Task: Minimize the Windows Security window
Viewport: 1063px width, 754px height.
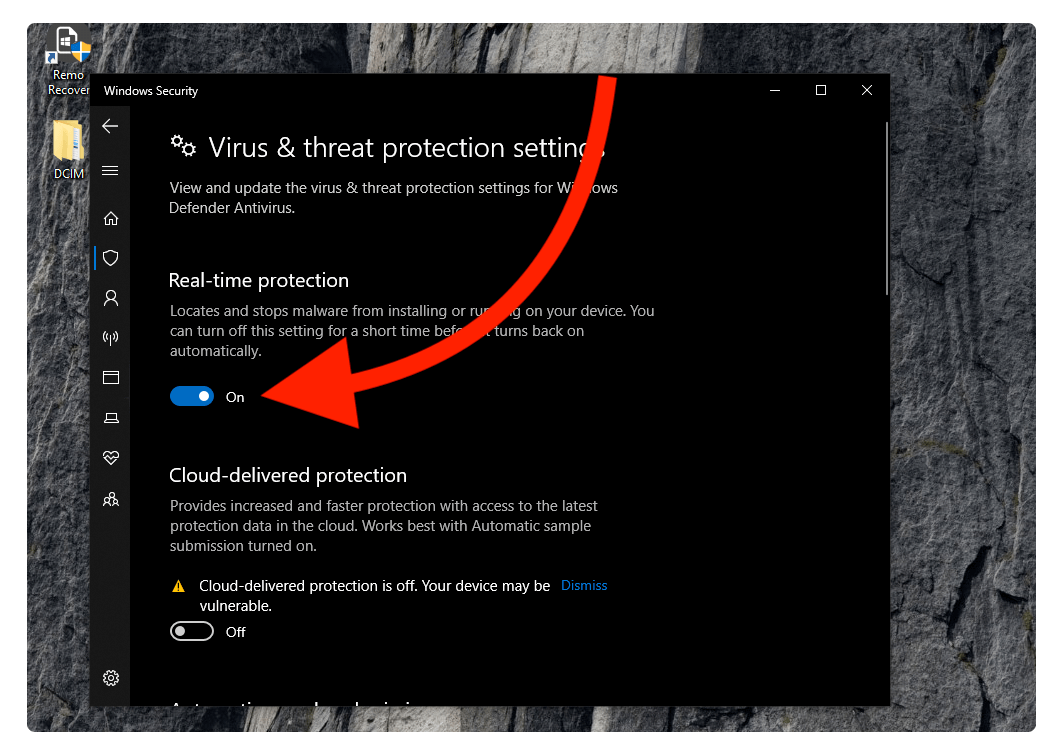Action: [x=775, y=90]
